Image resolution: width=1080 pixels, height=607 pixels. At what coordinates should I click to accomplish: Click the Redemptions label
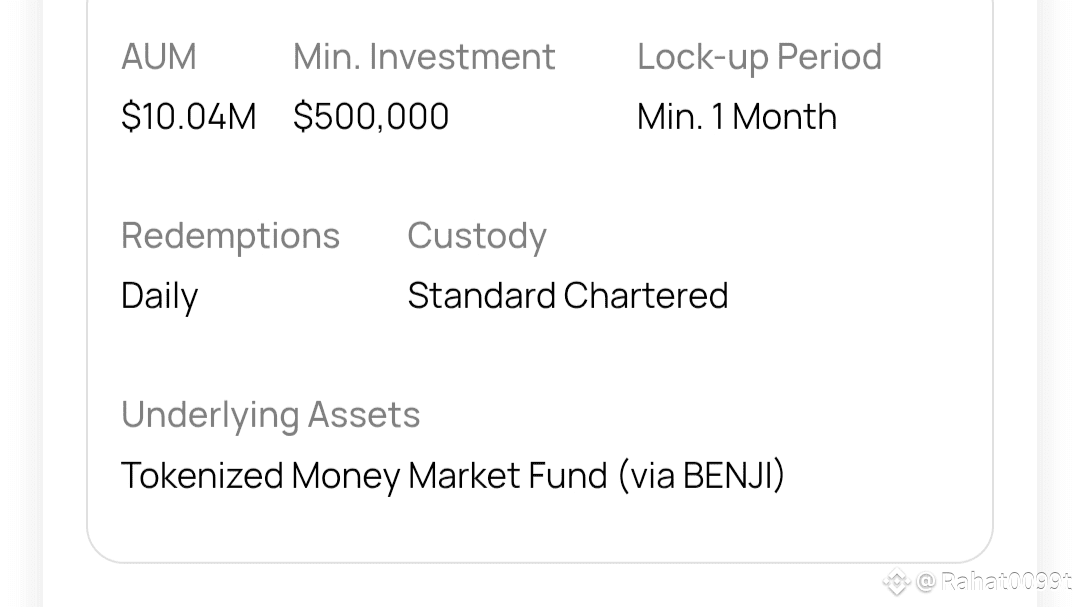[x=230, y=236]
